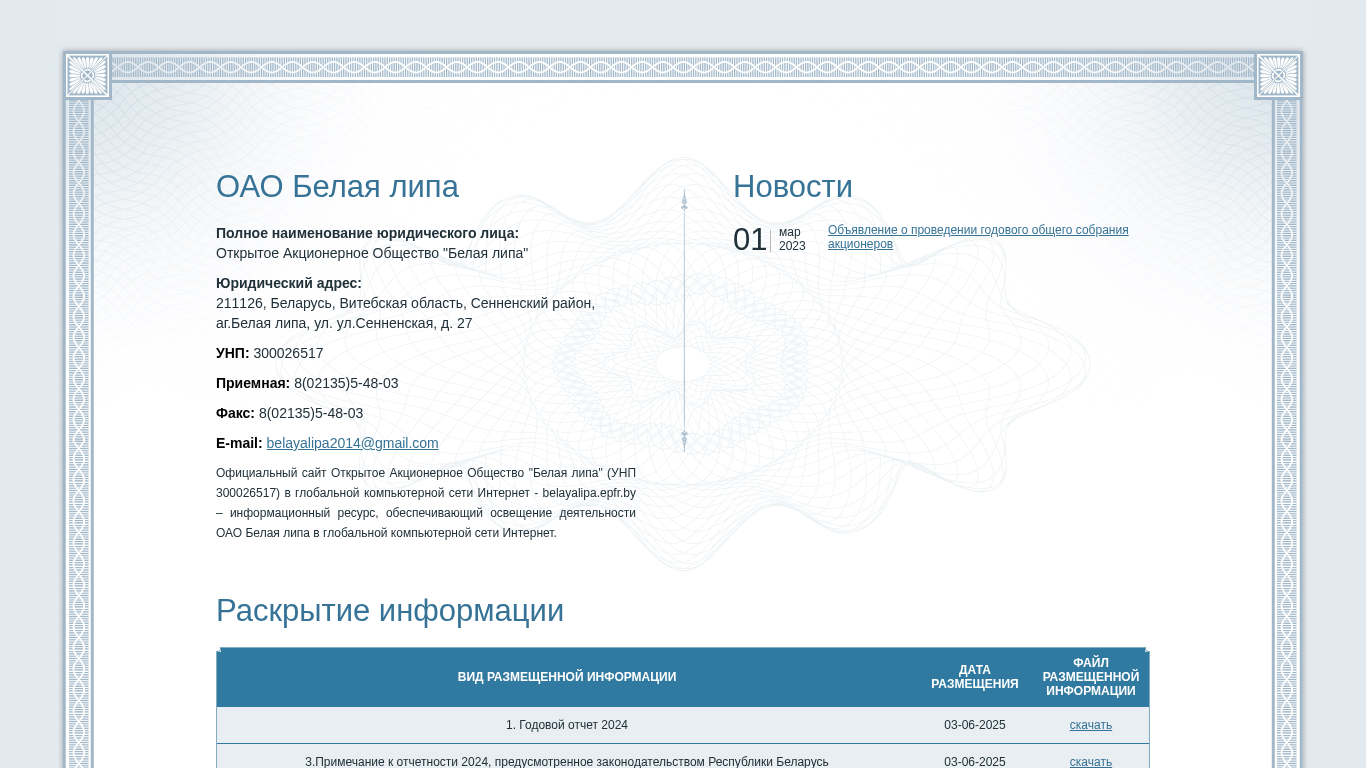The width and height of the screenshot is (1366, 768).
Task: Click the "Новости" section heading
Action: click(x=792, y=187)
